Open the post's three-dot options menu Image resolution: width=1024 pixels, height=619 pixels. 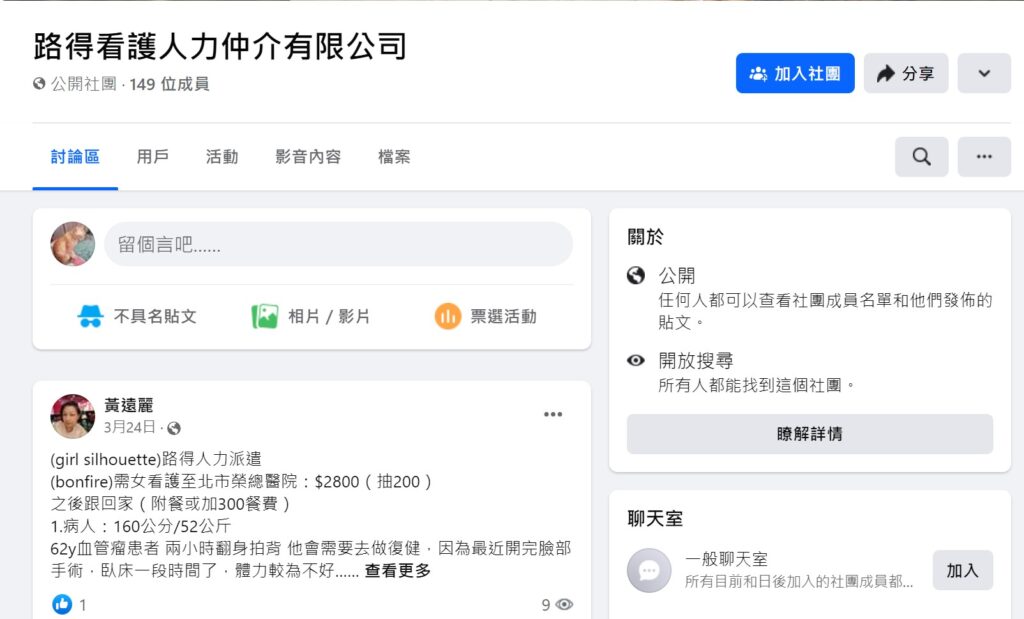(552, 414)
